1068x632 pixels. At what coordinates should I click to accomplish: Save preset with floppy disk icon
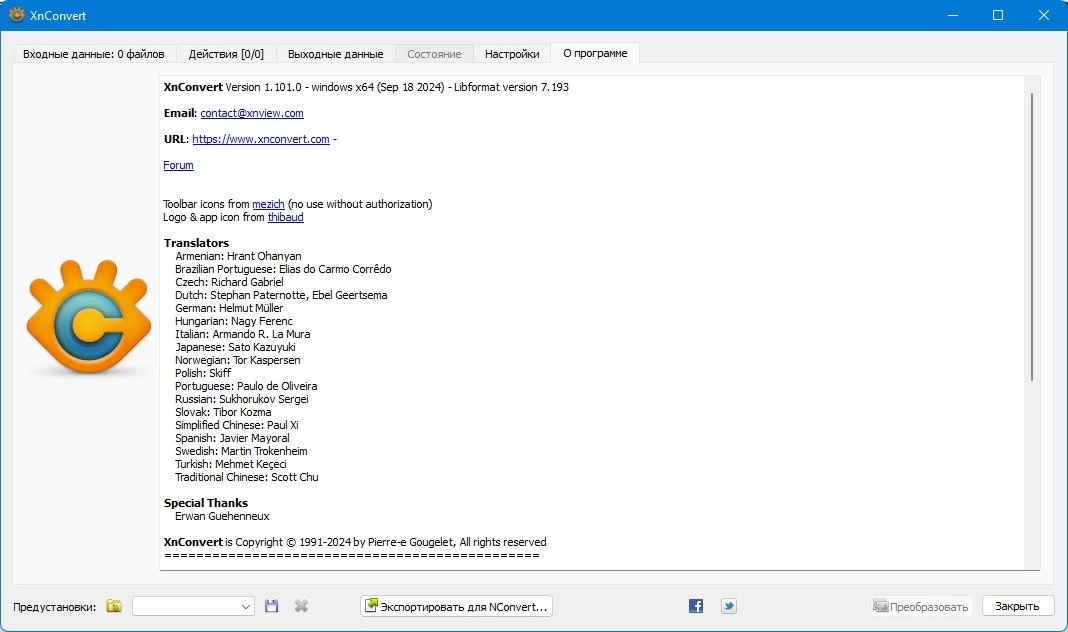coord(271,606)
